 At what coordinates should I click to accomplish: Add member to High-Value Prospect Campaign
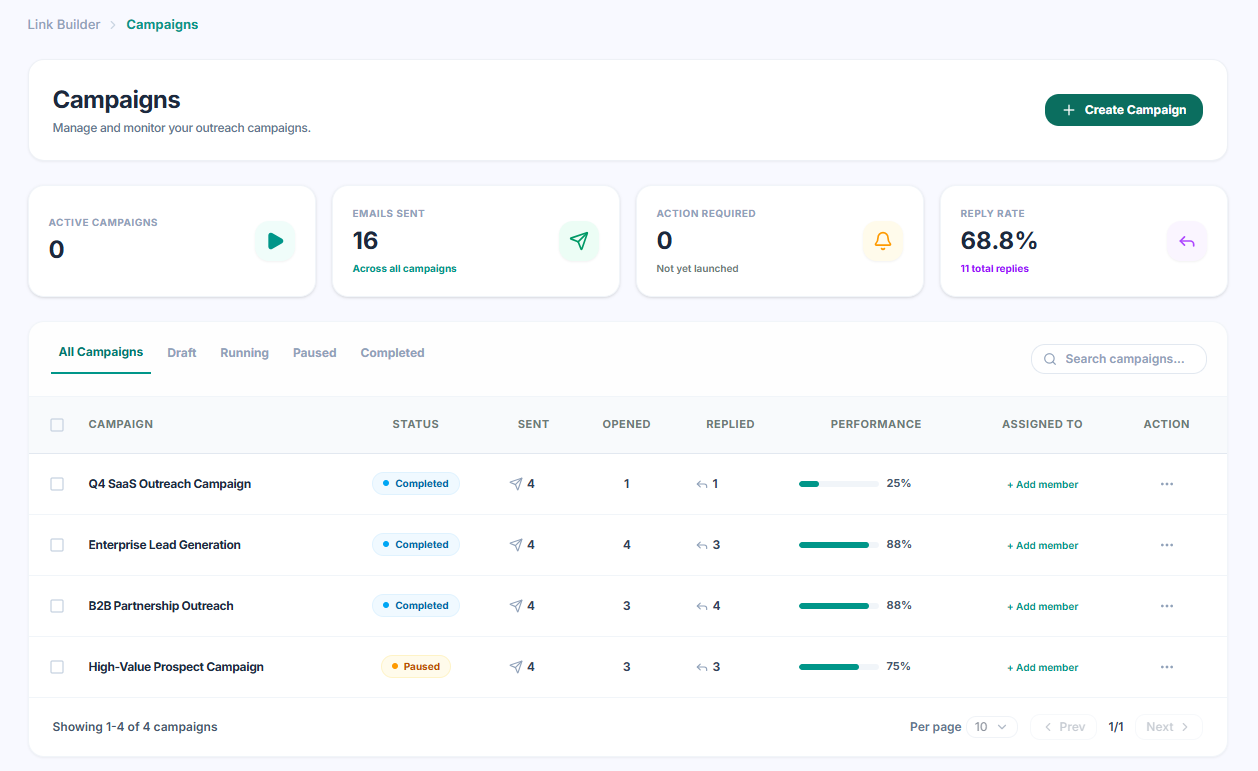(1043, 668)
